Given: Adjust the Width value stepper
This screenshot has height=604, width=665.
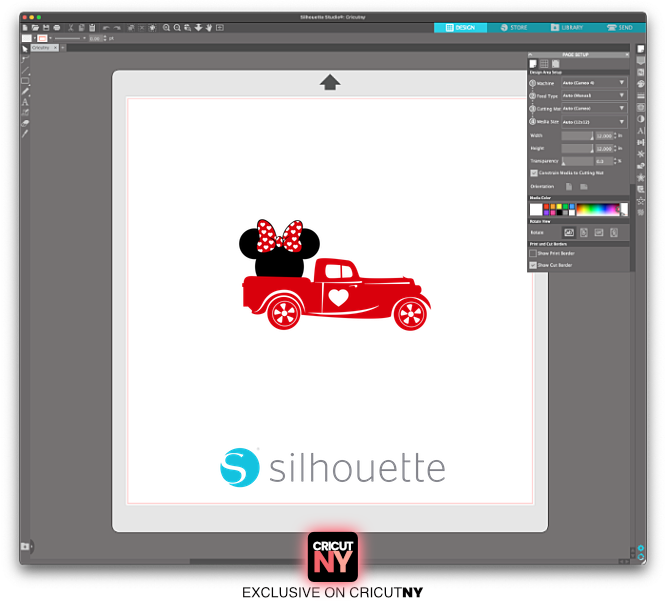Looking at the screenshot, I should tap(615, 136).
